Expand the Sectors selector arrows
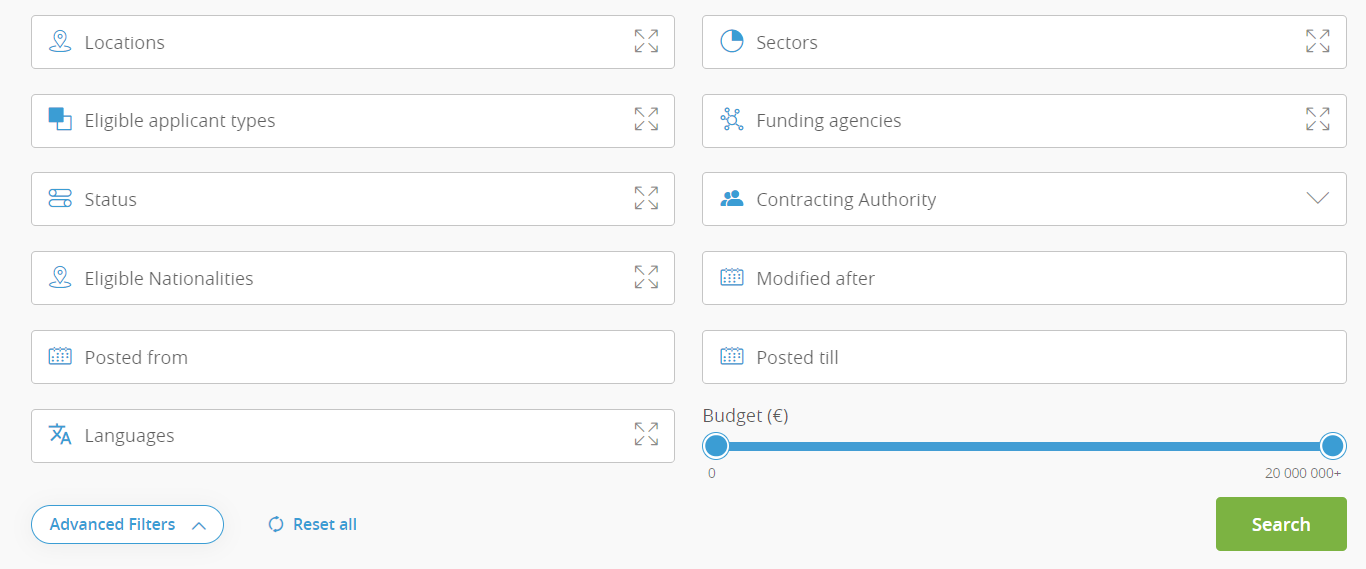 click(x=1318, y=41)
